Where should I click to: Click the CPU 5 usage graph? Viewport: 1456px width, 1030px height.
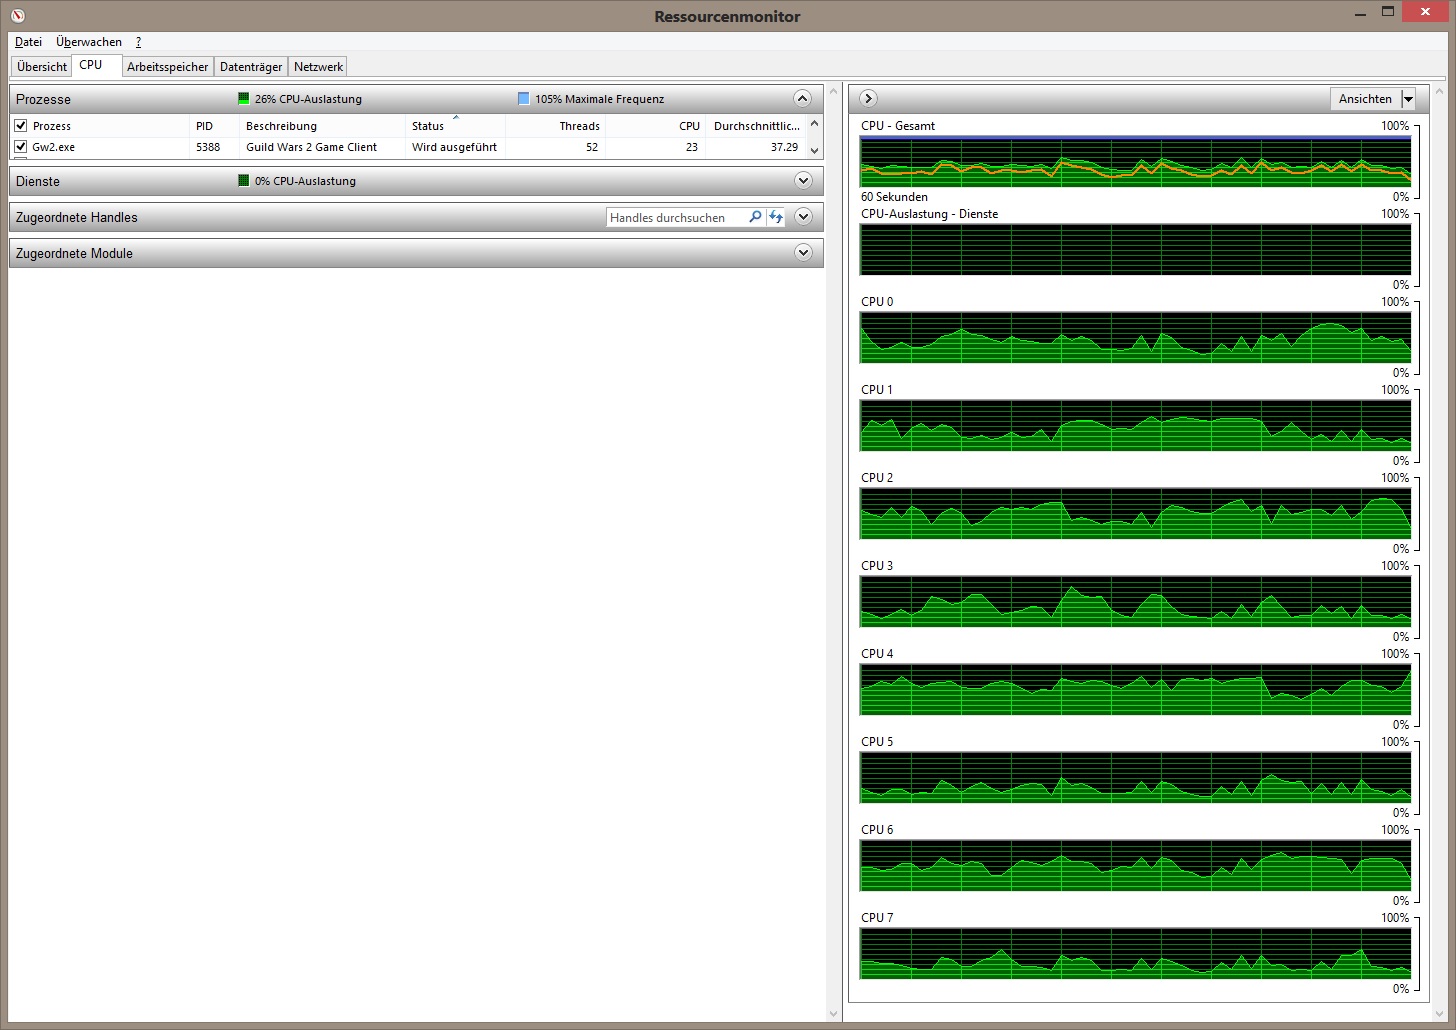pos(1135,777)
